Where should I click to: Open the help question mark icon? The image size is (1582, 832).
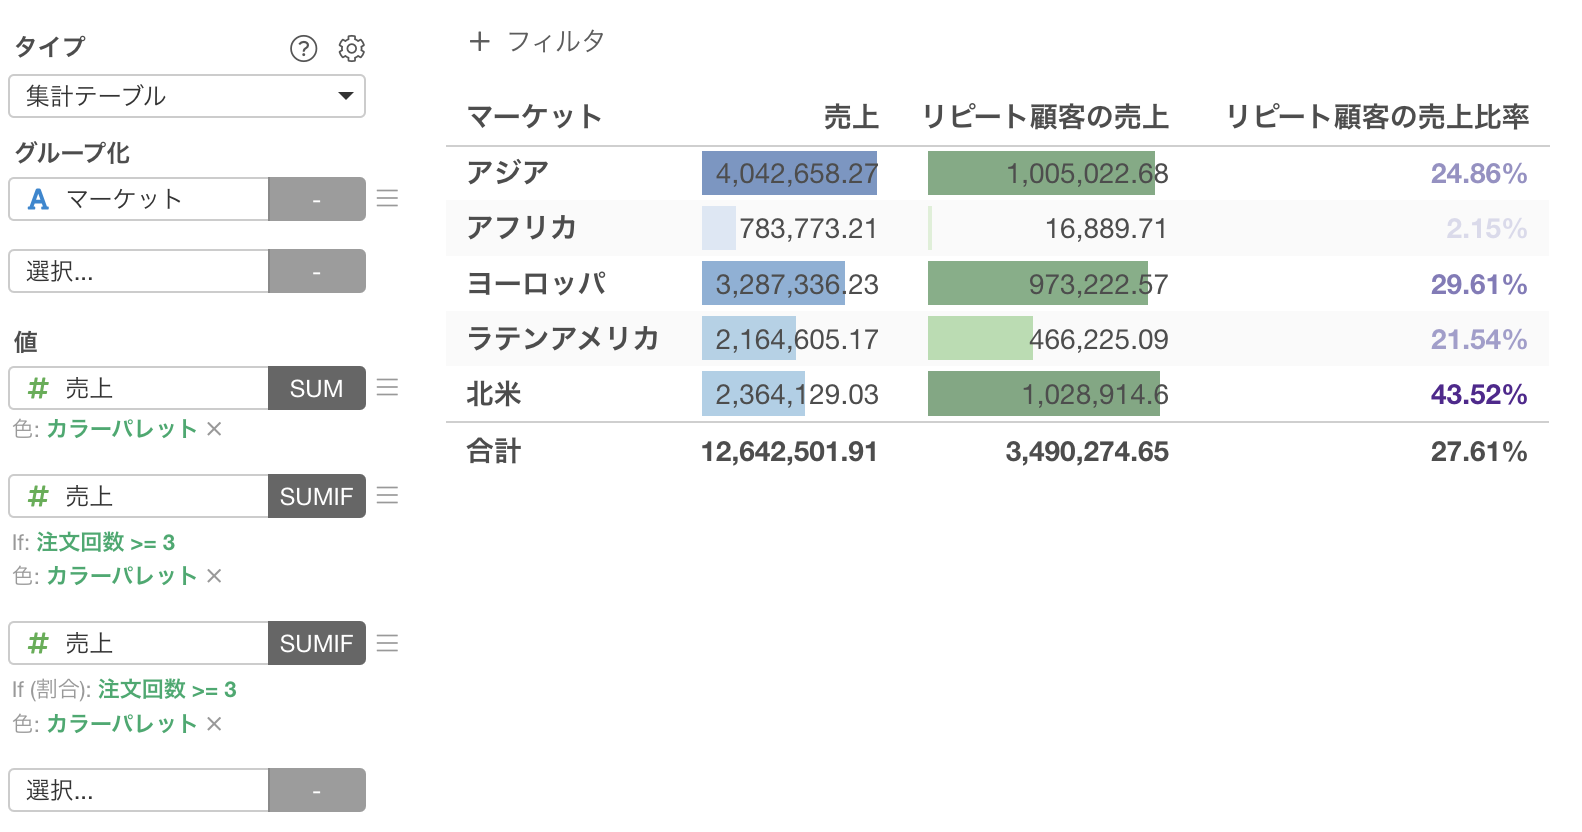[303, 48]
